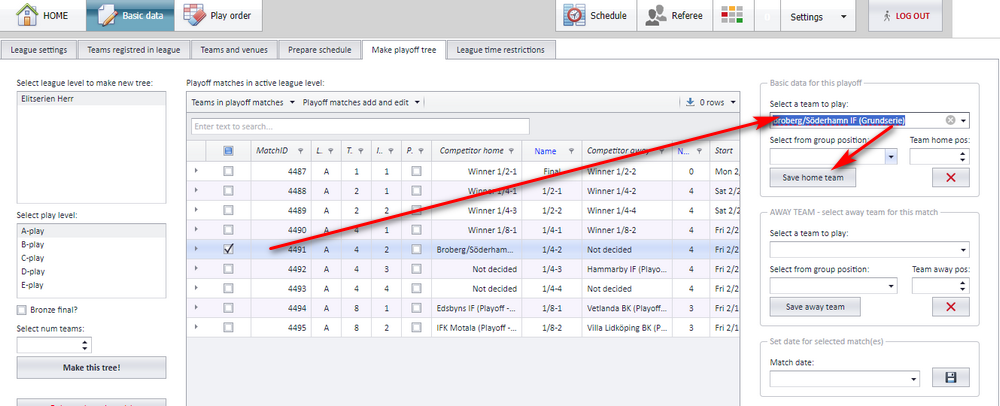Switch to Prepare schedule tab
Viewport: 1000px width, 406px height.
[320, 50]
